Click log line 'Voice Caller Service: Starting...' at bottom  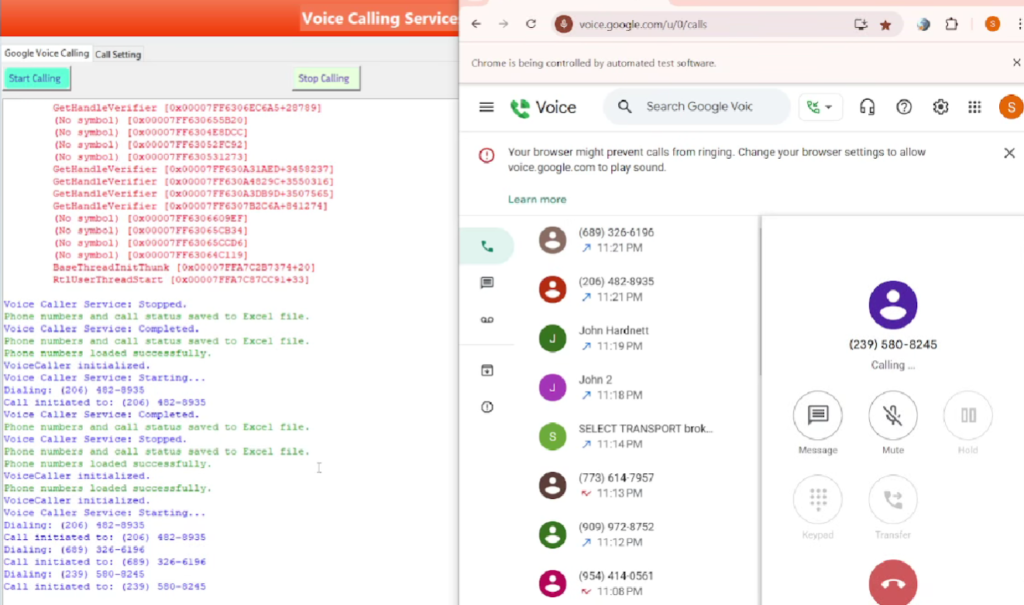[104, 513]
